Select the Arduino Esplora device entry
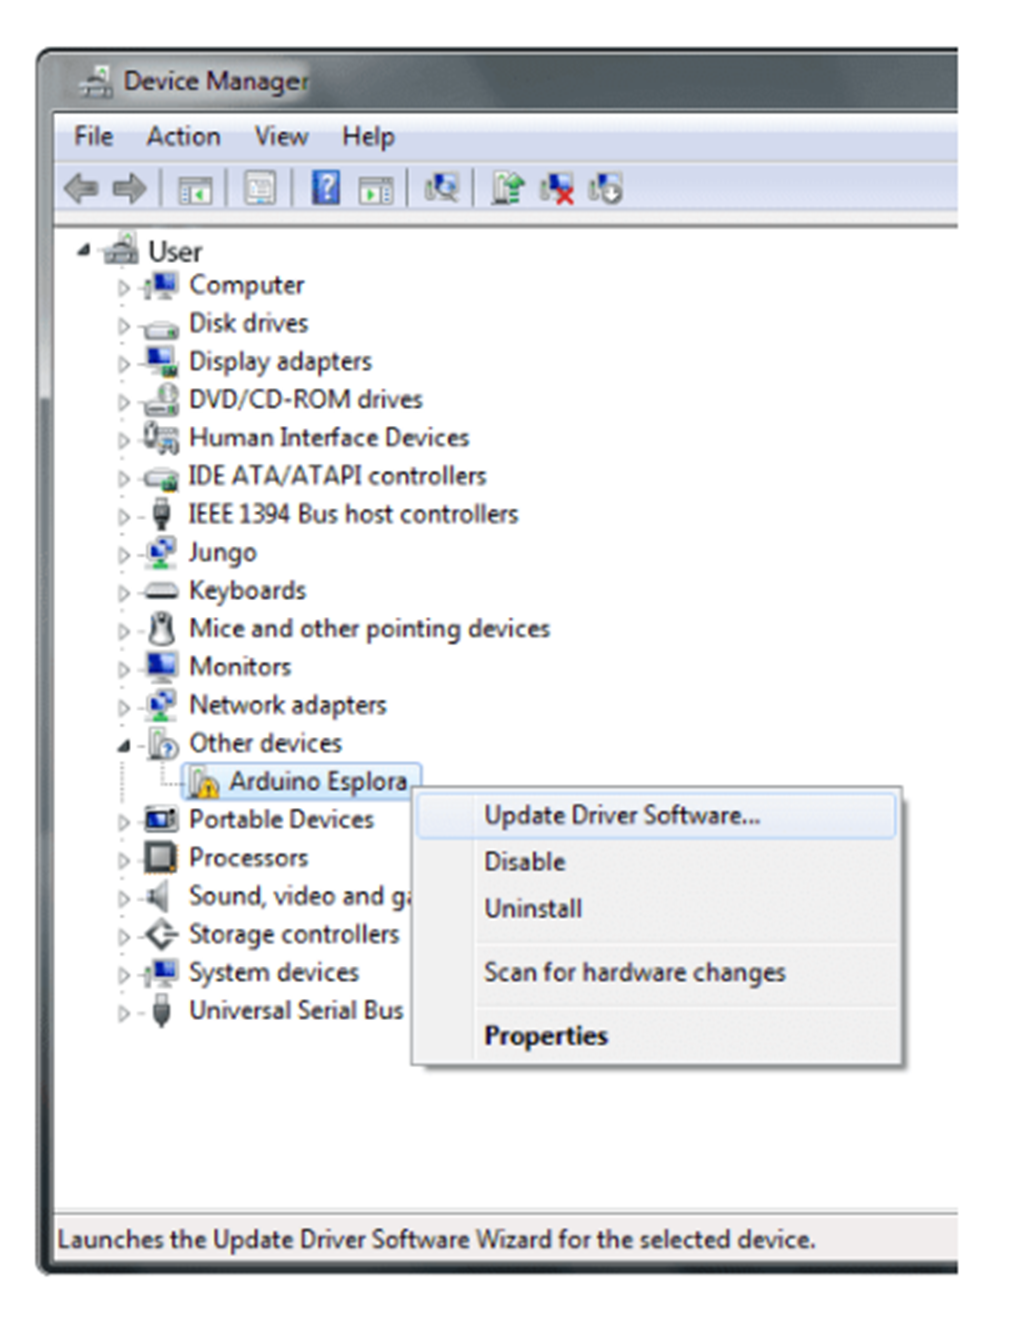The width and height of the screenshot is (1024, 1335). click(317, 781)
